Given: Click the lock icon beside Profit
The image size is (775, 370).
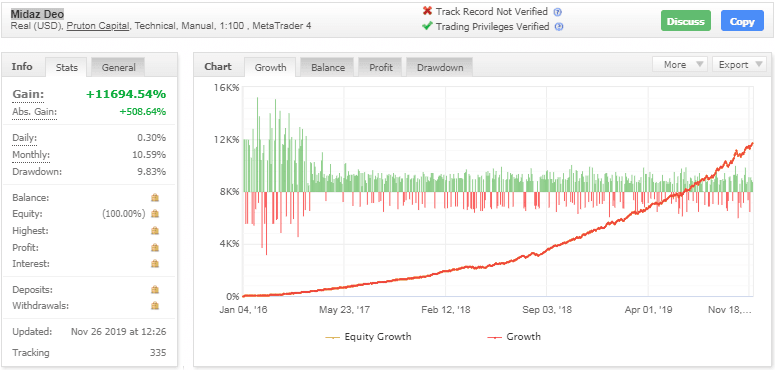Looking at the screenshot, I should click(155, 247).
